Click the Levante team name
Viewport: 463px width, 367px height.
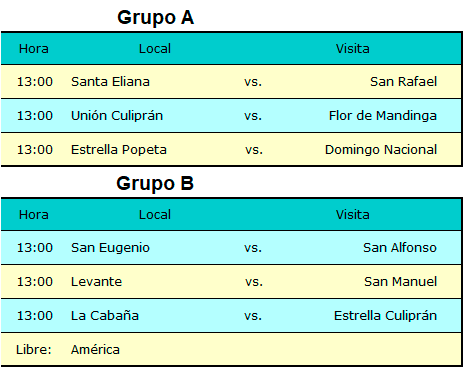(x=96, y=282)
